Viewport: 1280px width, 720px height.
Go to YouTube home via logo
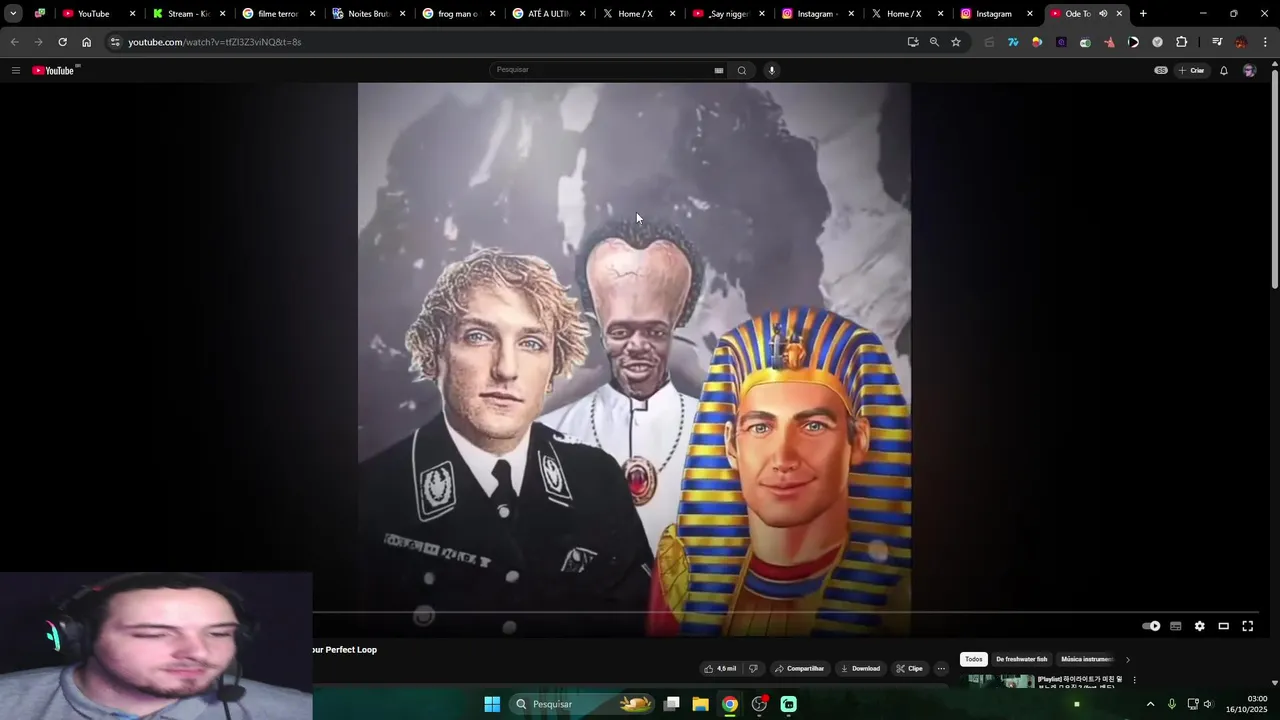tap(54, 70)
